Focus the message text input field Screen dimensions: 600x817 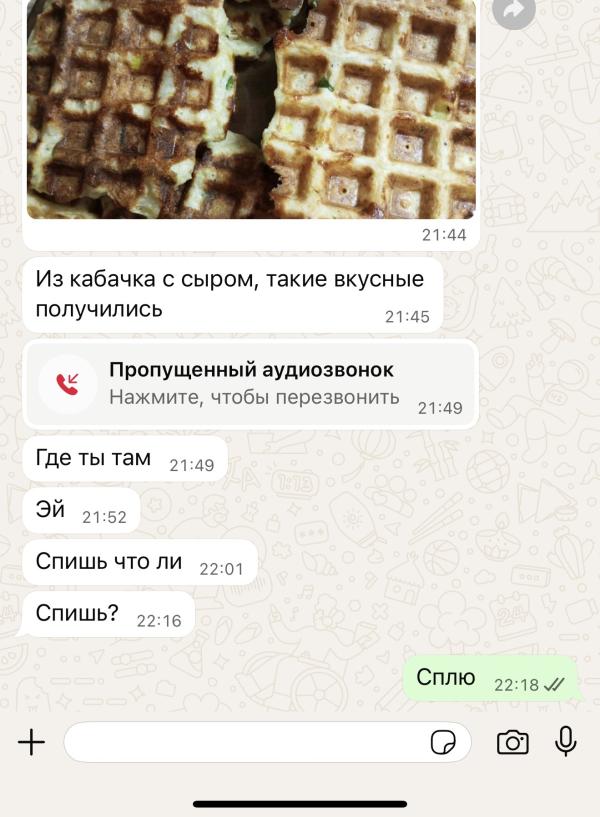point(267,742)
